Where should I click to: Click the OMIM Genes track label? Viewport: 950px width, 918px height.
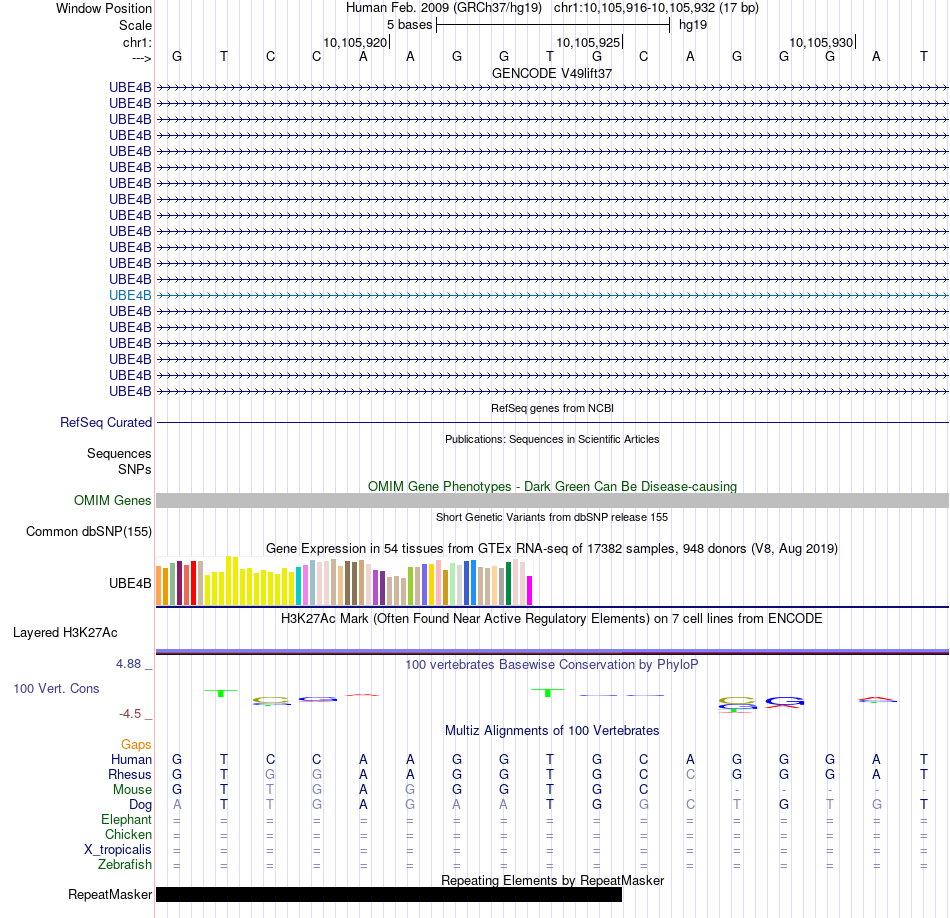[112, 501]
